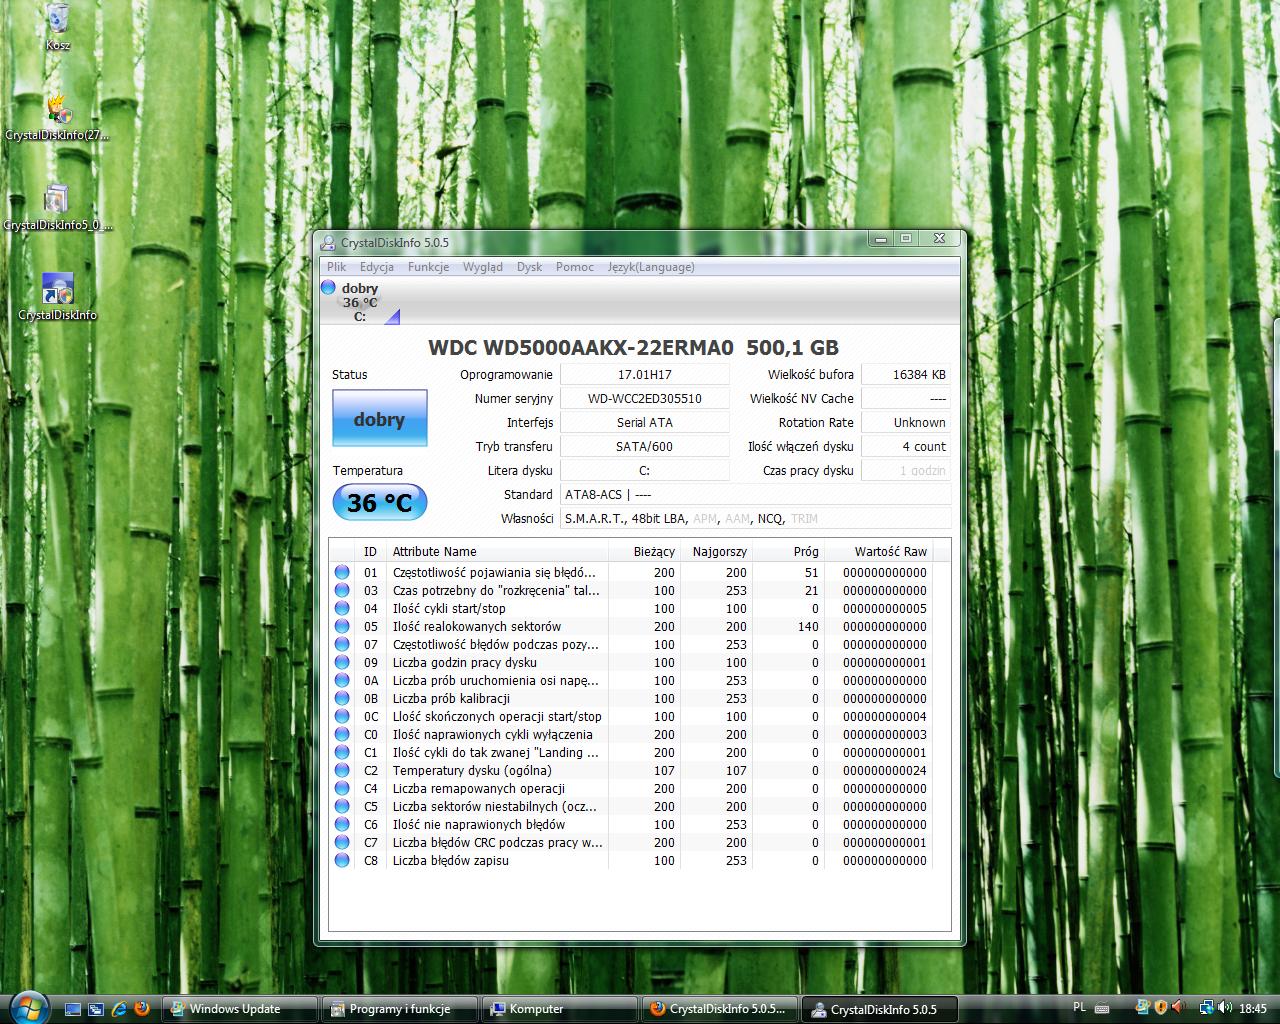Sort by the Attribute Name column header
1280x1024 pixels.
click(x=498, y=551)
